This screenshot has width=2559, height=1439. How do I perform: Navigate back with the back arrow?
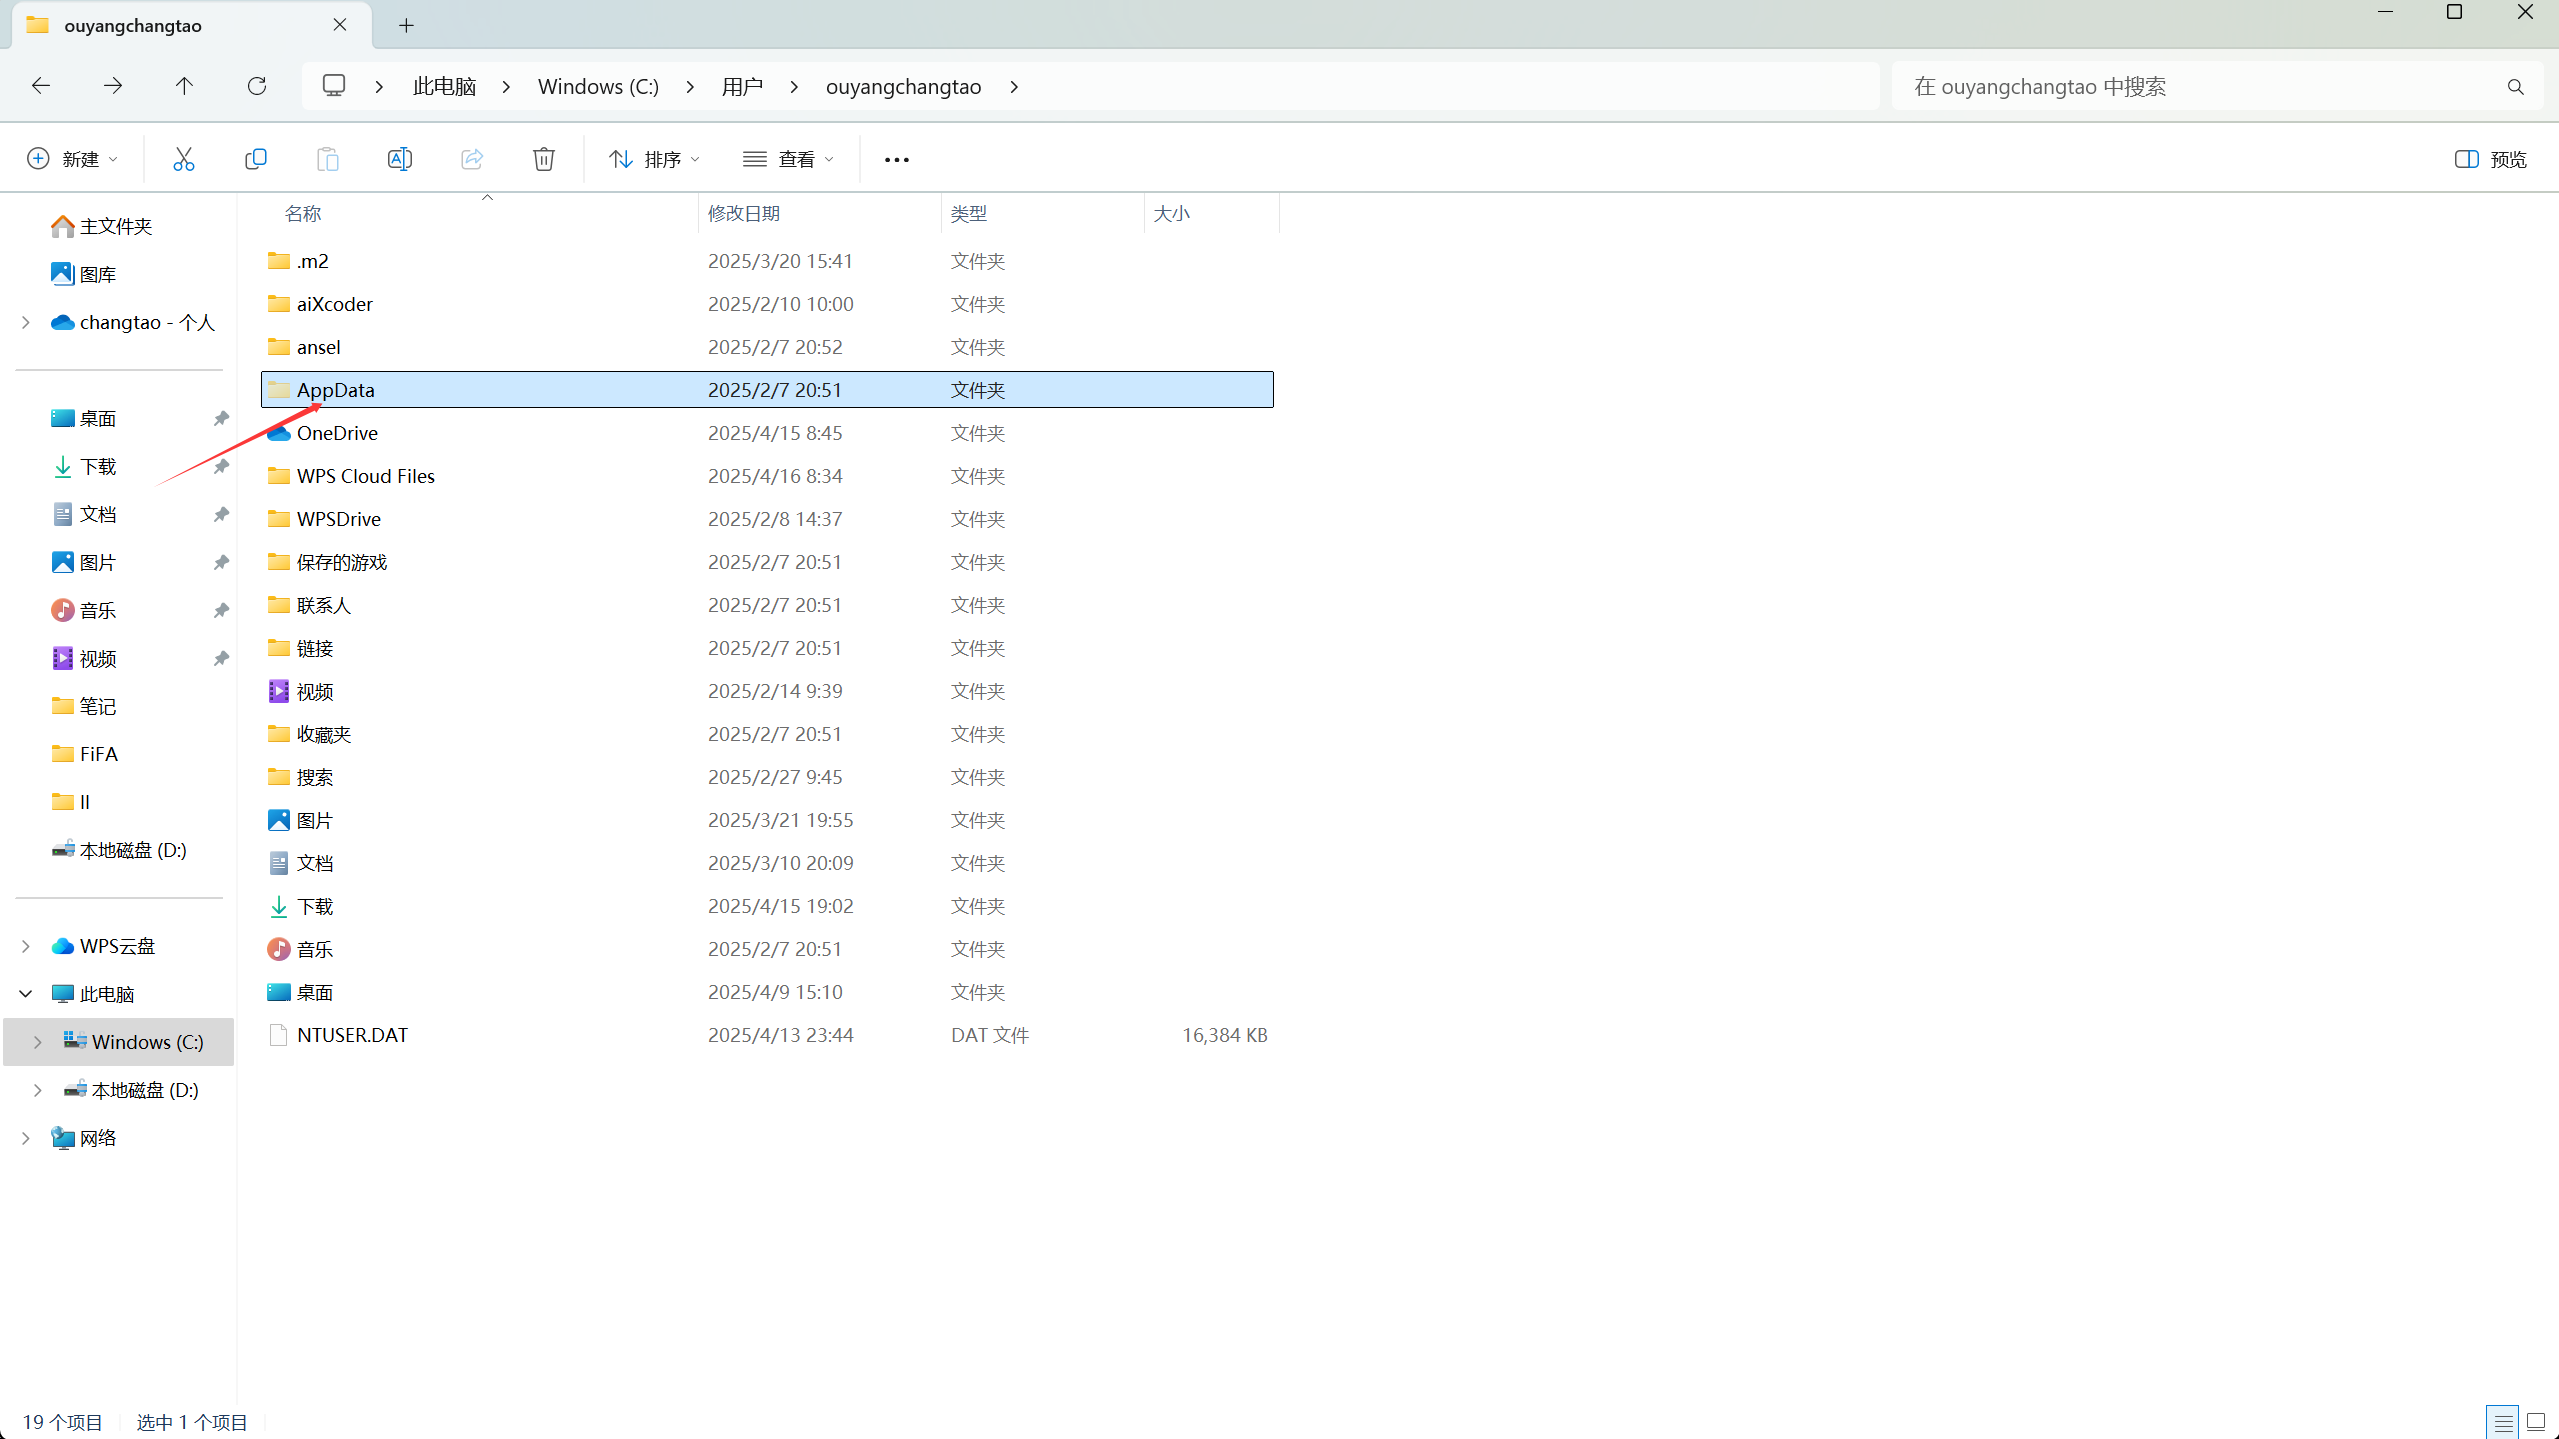coord(41,86)
